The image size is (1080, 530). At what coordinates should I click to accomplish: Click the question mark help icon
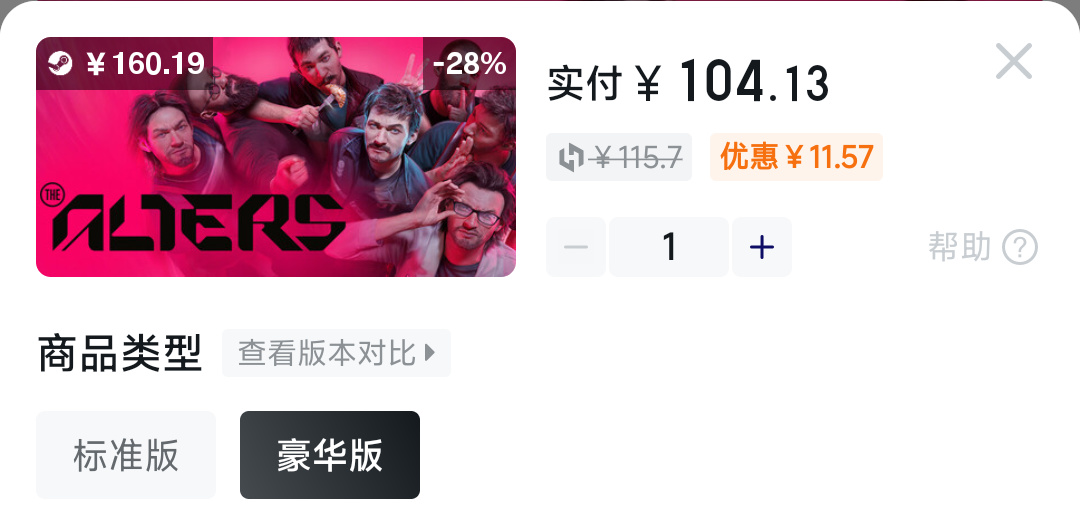[x=1019, y=247]
